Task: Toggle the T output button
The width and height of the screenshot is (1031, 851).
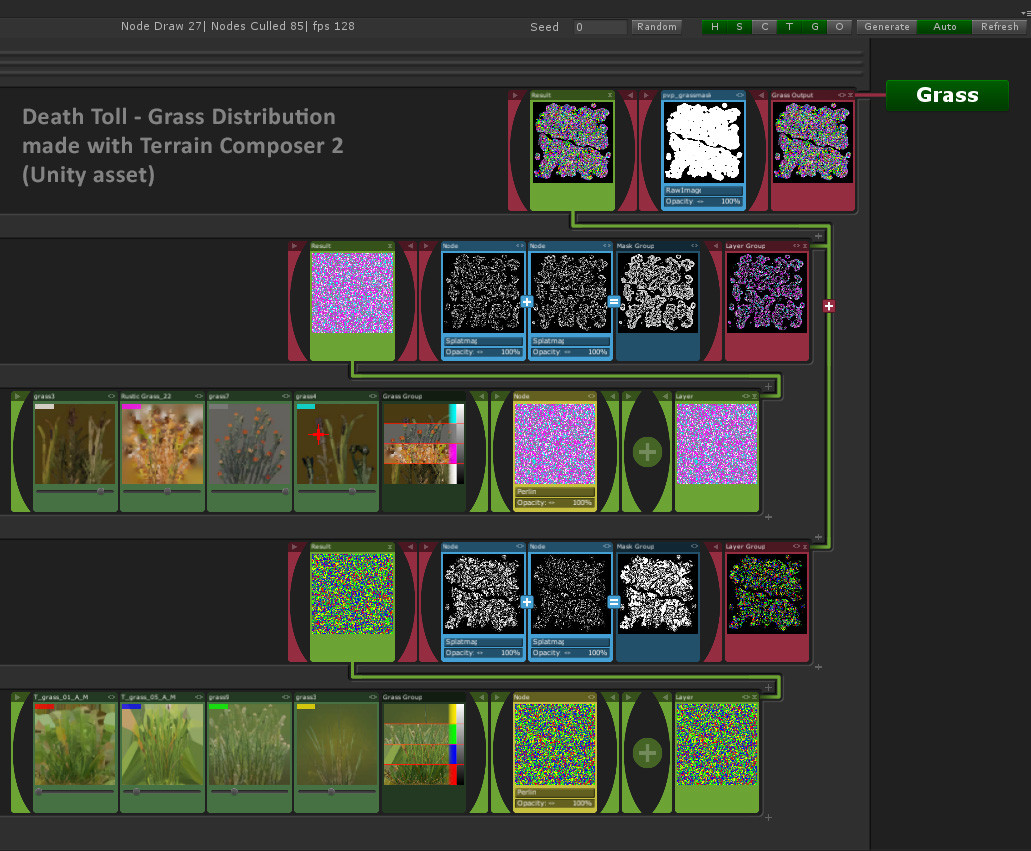Action: coord(790,27)
